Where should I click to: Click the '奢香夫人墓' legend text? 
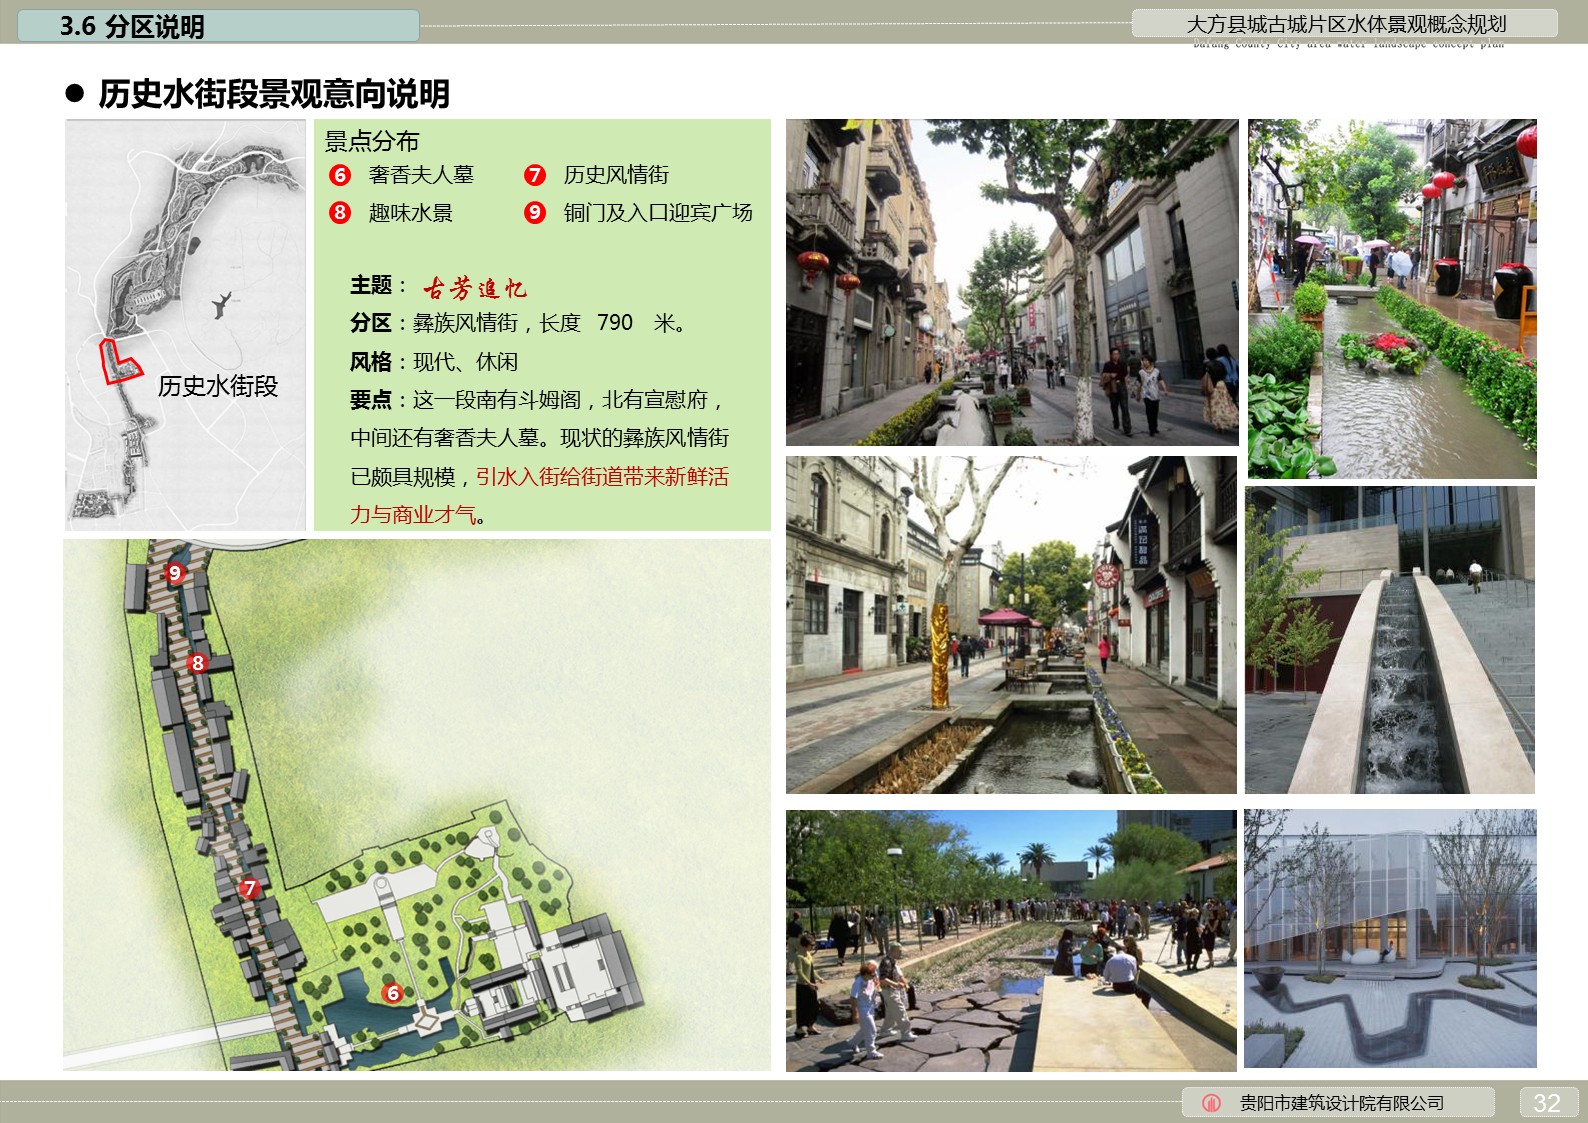pyautogui.click(x=421, y=175)
